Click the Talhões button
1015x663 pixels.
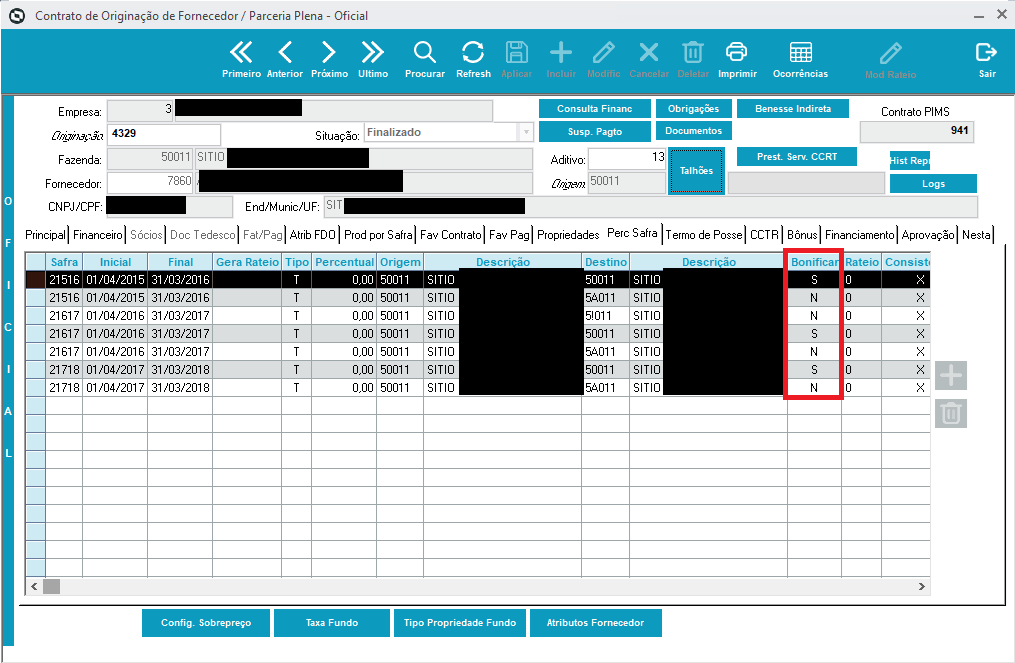(696, 171)
